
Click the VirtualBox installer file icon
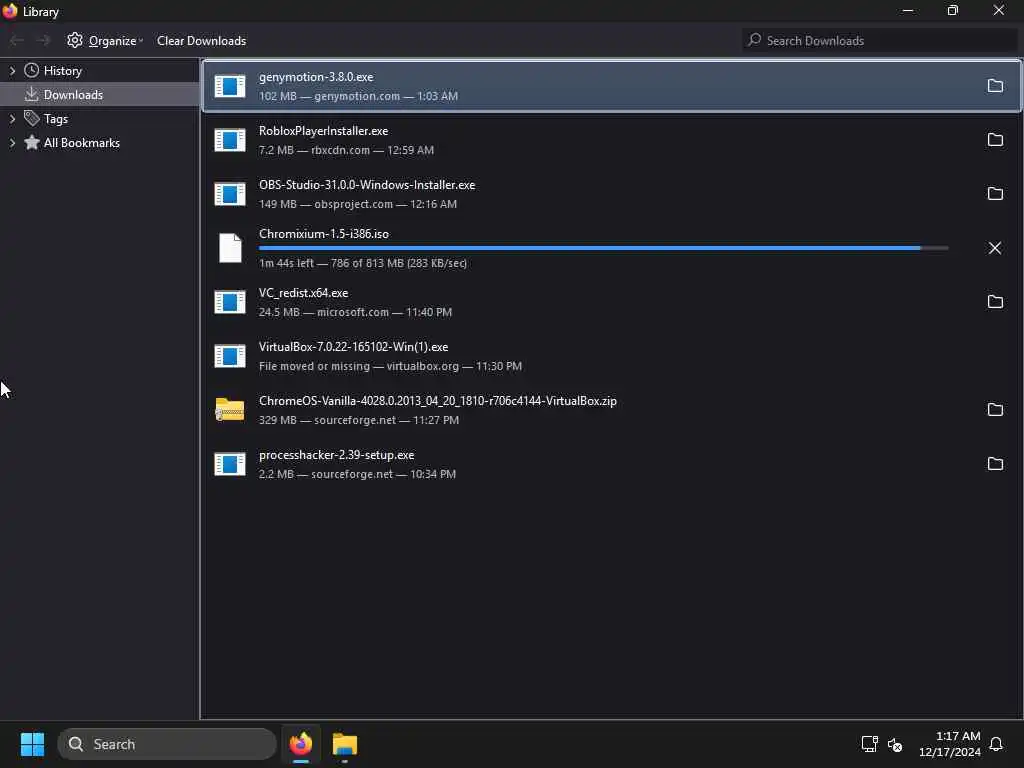click(x=230, y=356)
